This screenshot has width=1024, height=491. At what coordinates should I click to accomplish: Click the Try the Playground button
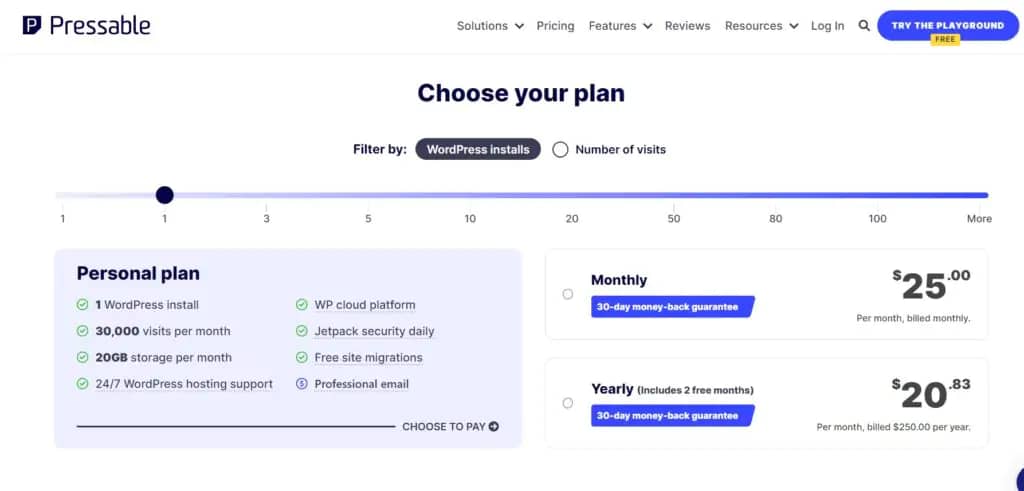[948, 25]
